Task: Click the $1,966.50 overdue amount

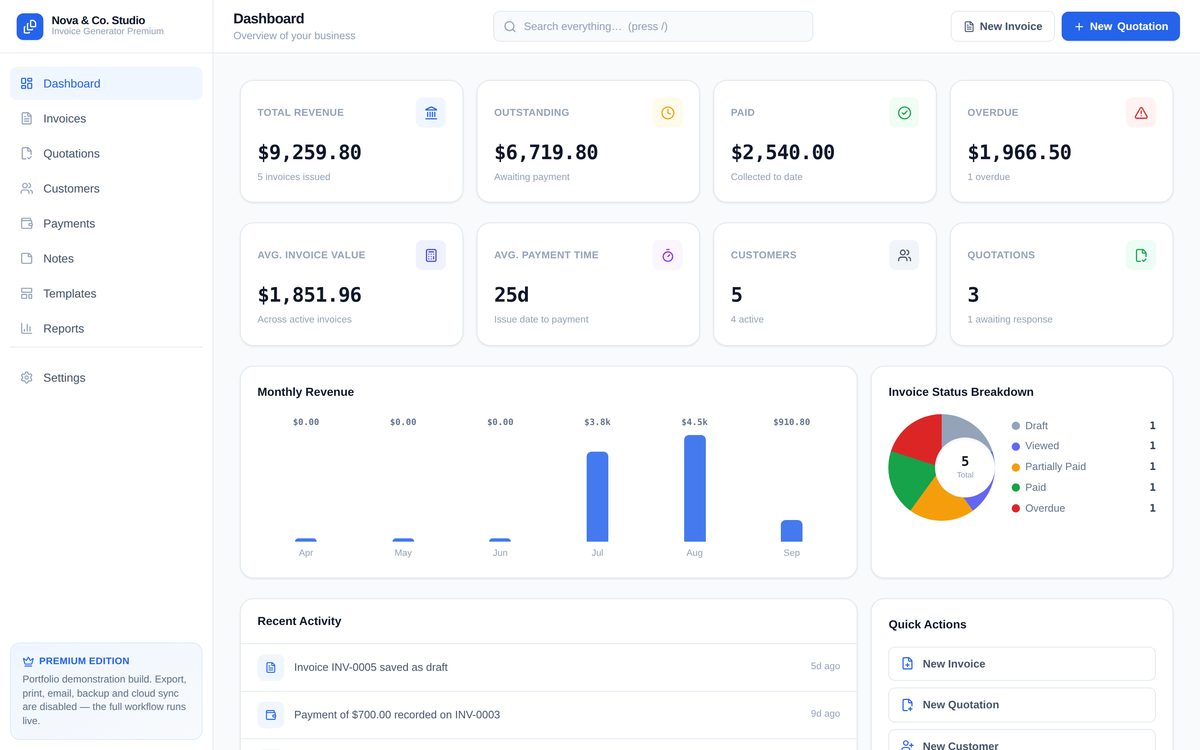Action: click(x=1019, y=153)
